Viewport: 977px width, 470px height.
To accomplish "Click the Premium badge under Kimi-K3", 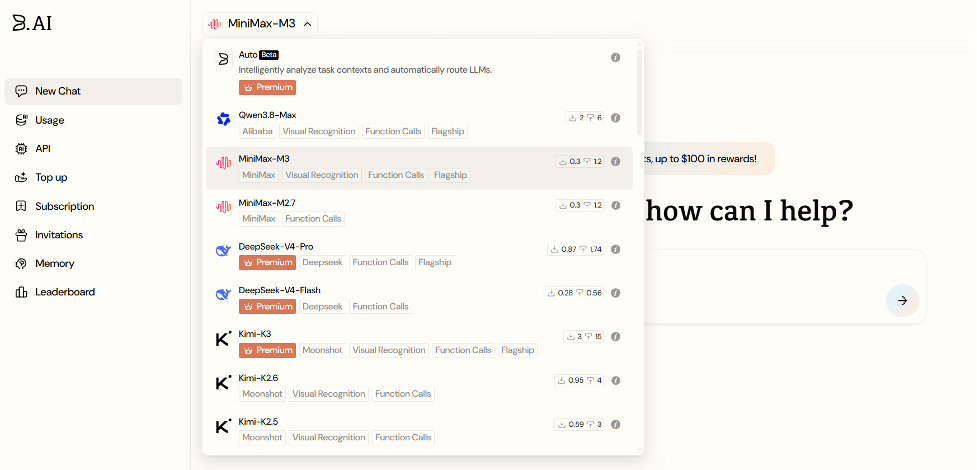I will (x=267, y=350).
